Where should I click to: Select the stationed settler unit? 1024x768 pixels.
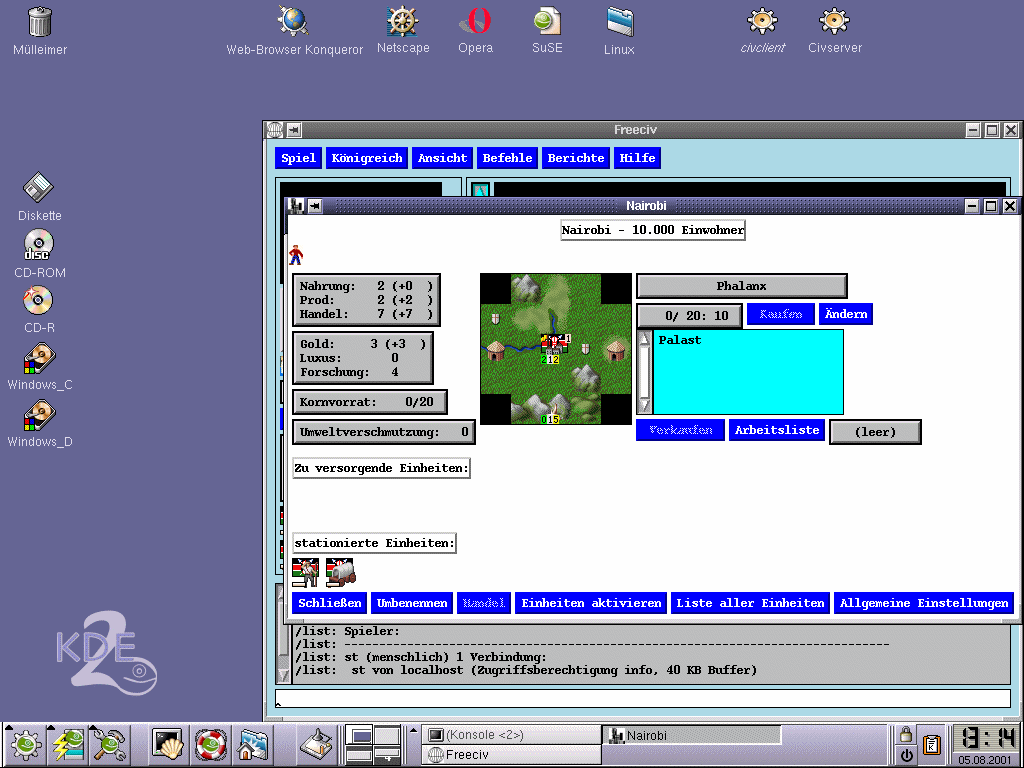click(306, 573)
